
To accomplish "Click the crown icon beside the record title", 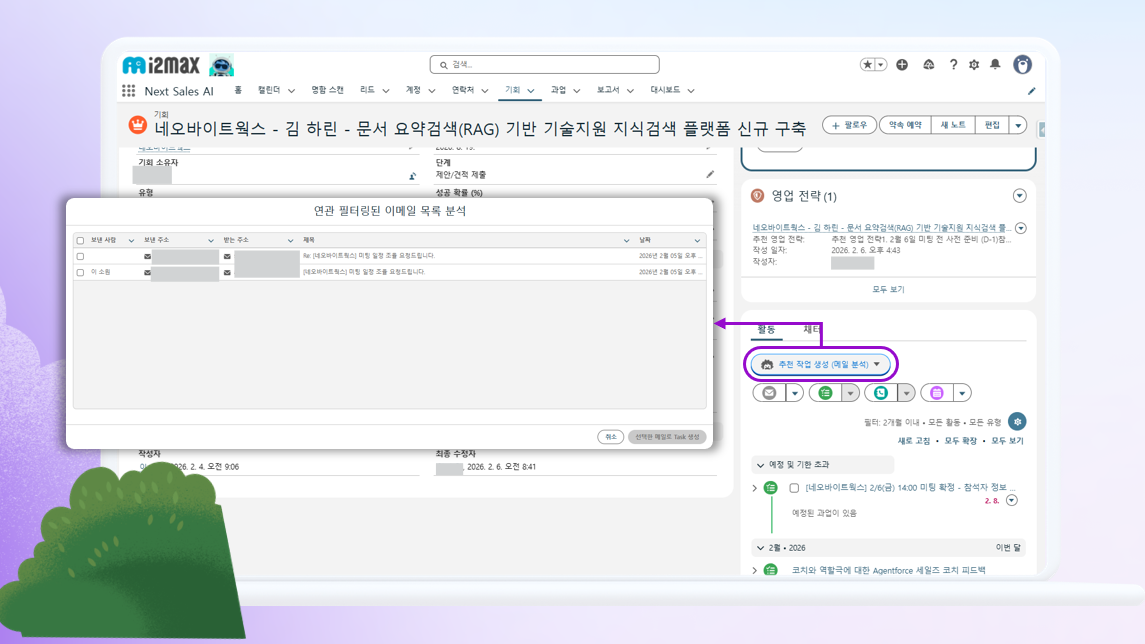I will (x=137, y=125).
